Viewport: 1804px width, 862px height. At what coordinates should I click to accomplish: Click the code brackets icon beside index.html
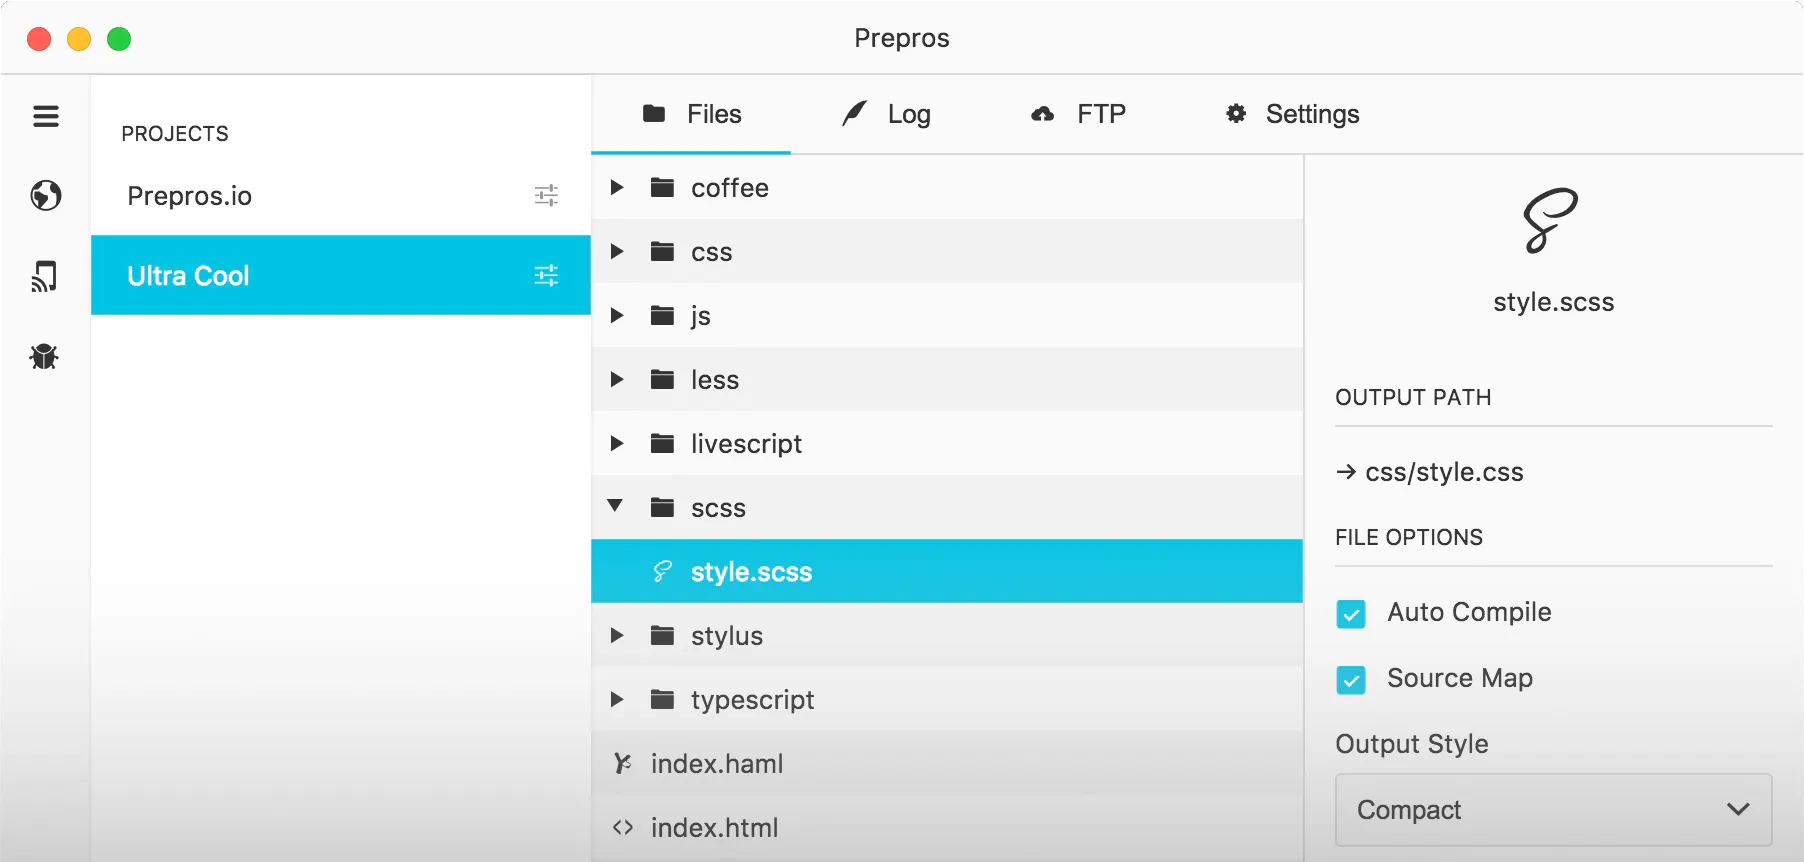click(623, 827)
